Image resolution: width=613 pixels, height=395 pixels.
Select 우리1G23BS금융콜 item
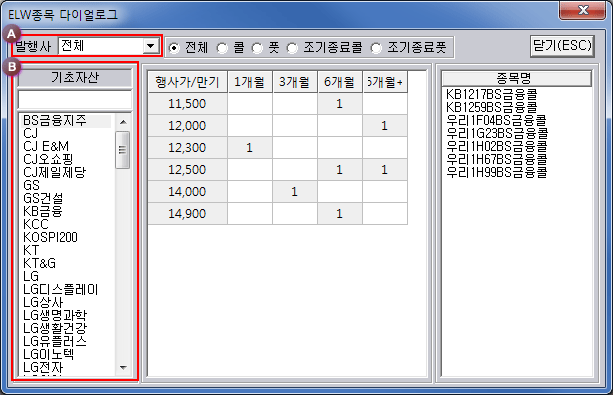point(497,133)
